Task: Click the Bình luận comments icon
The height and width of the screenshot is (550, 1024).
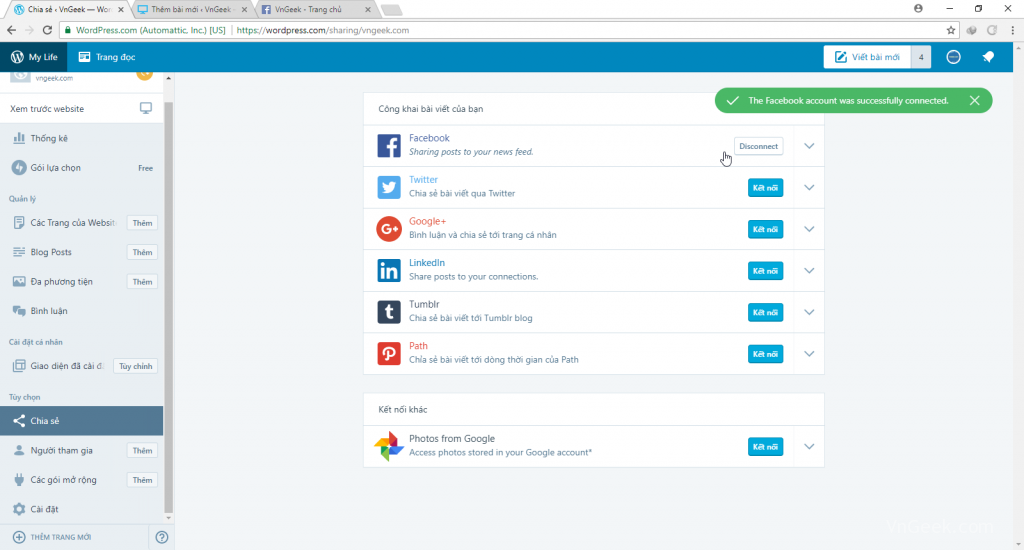Action: [x=19, y=311]
